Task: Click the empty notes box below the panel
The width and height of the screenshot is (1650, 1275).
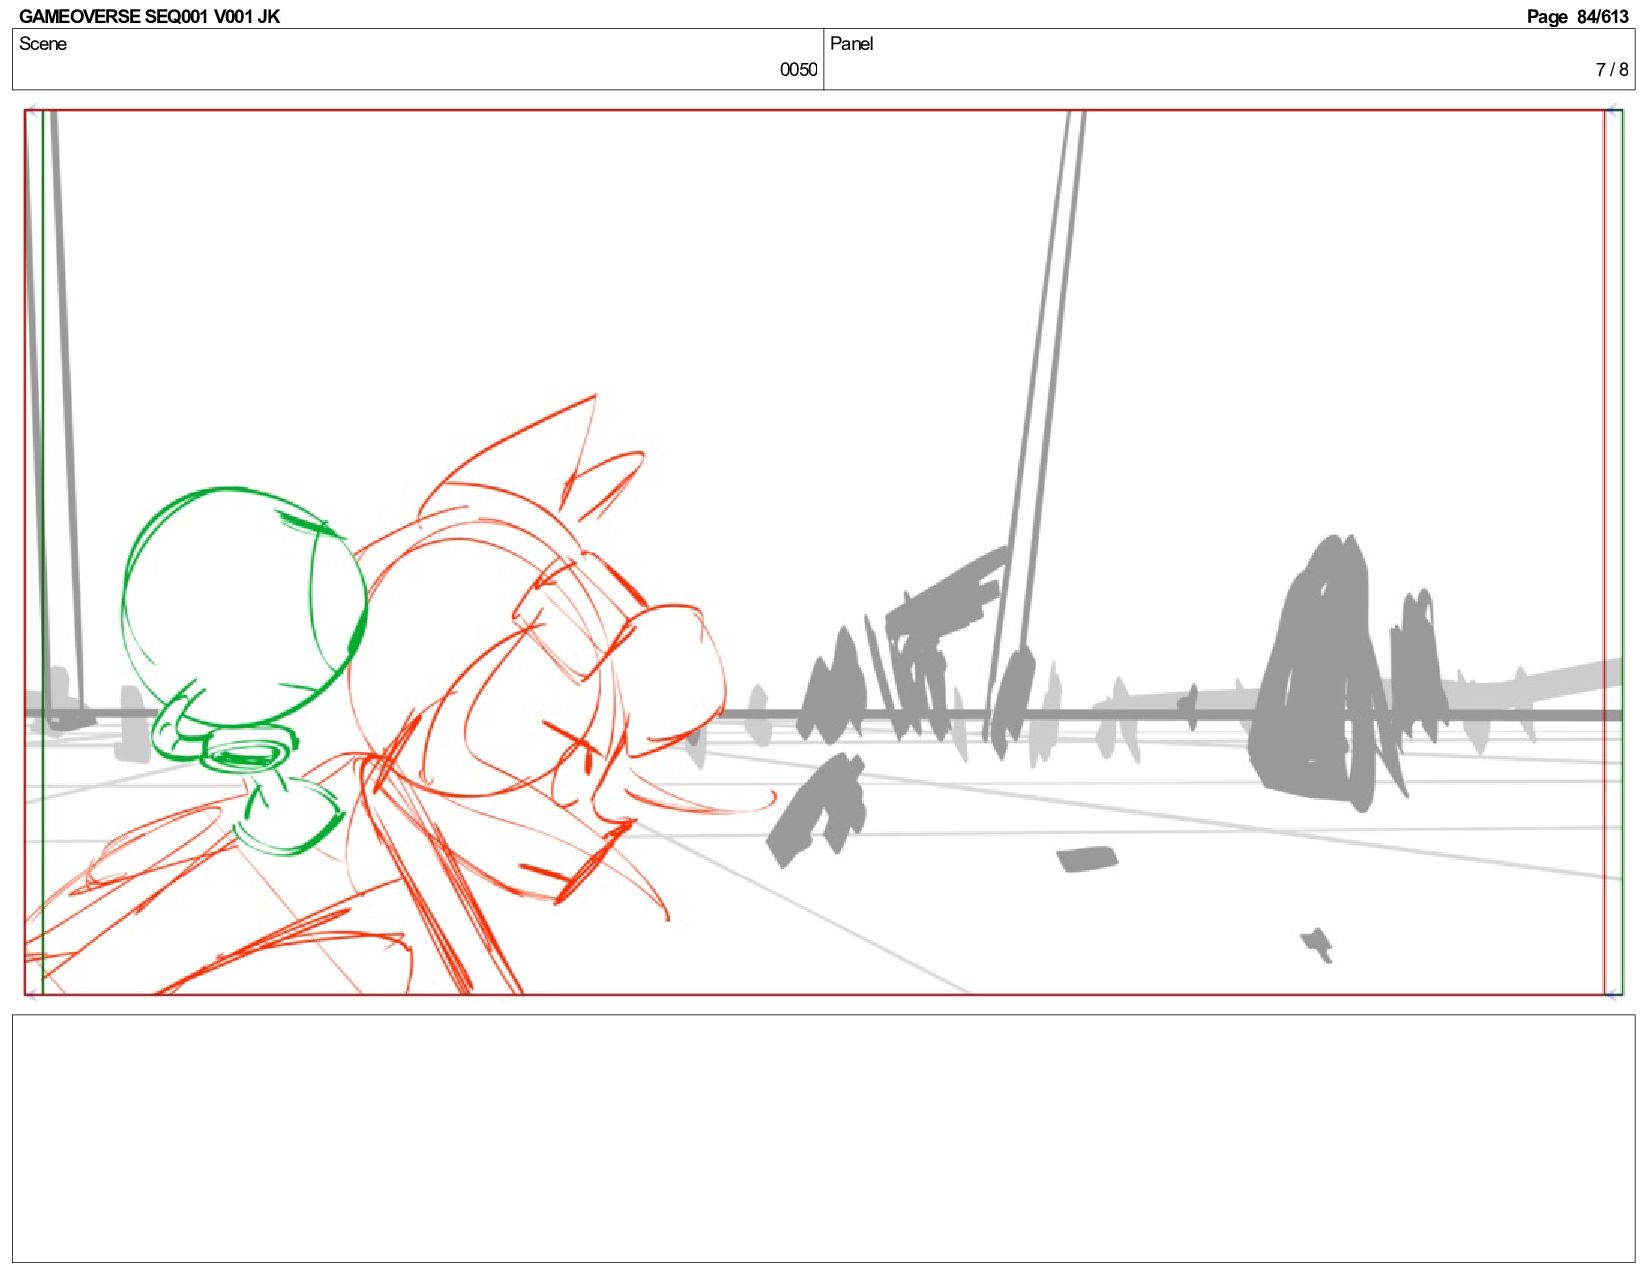Action: coord(824,1138)
